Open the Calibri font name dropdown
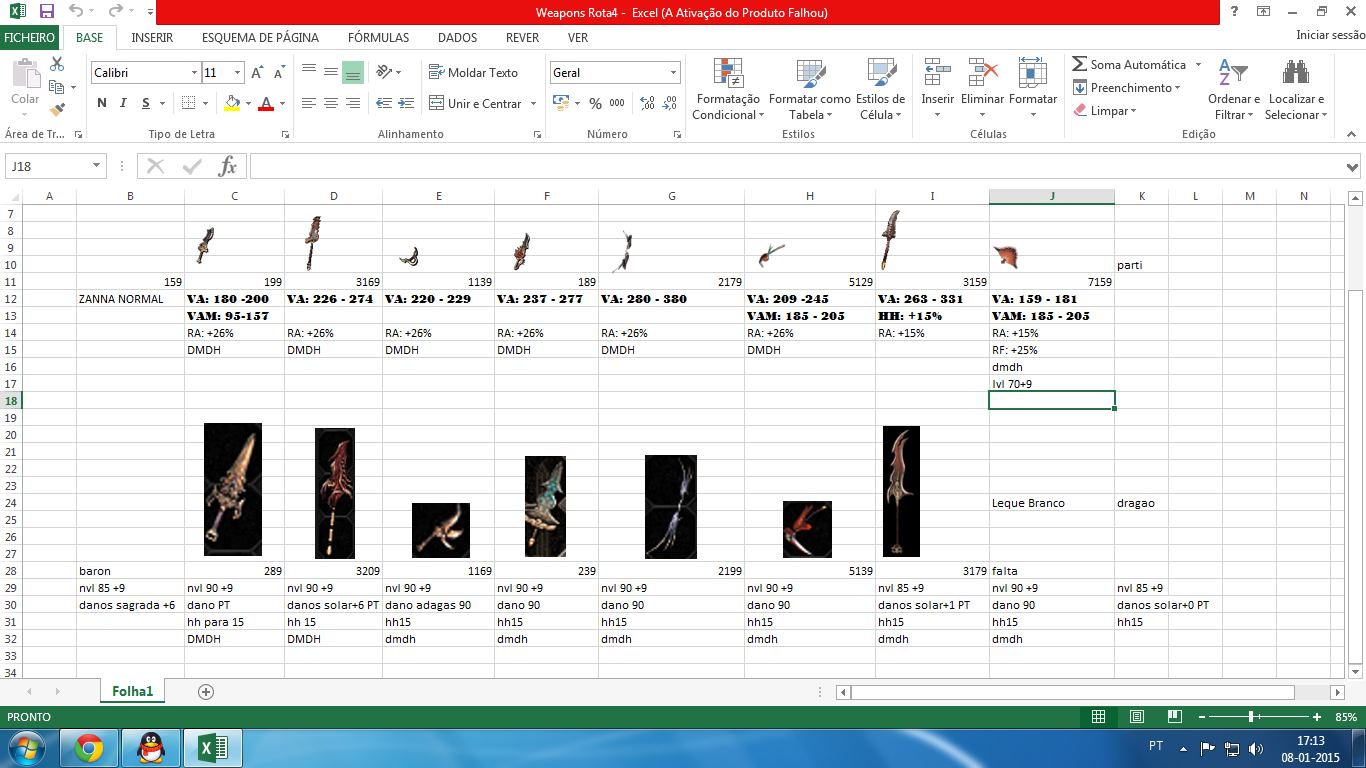Screen dimensions: 1366x768 point(195,73)
